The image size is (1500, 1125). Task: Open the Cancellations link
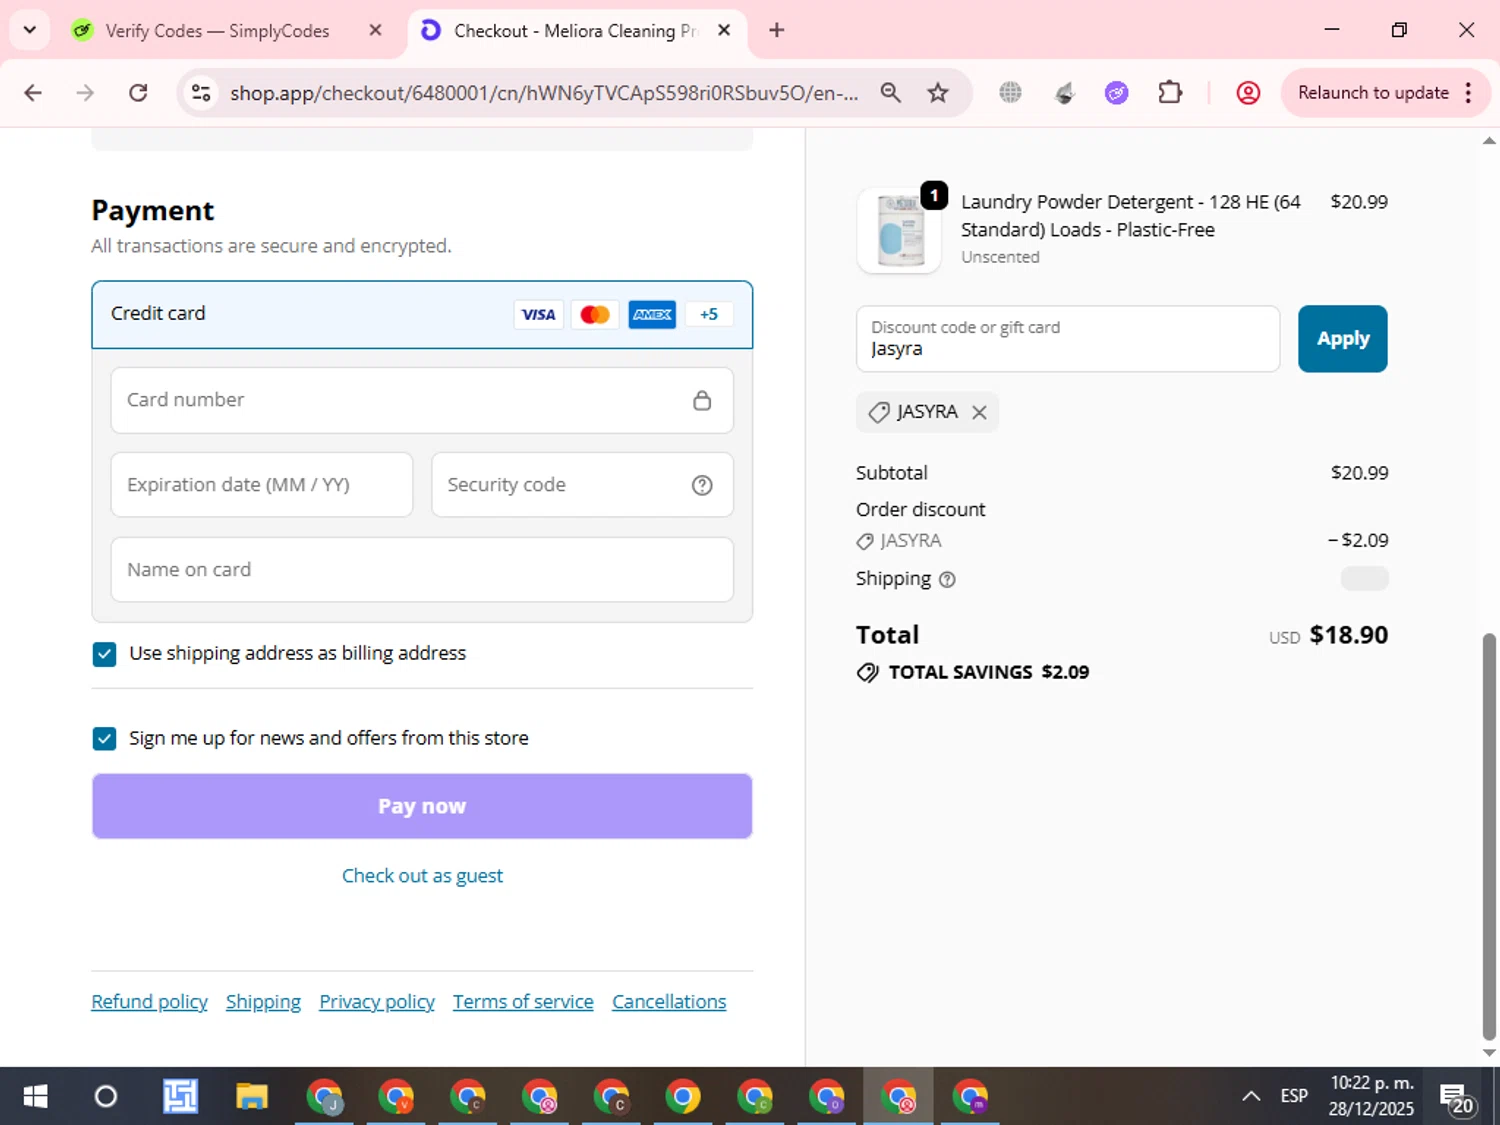(x=669, y=1002)
